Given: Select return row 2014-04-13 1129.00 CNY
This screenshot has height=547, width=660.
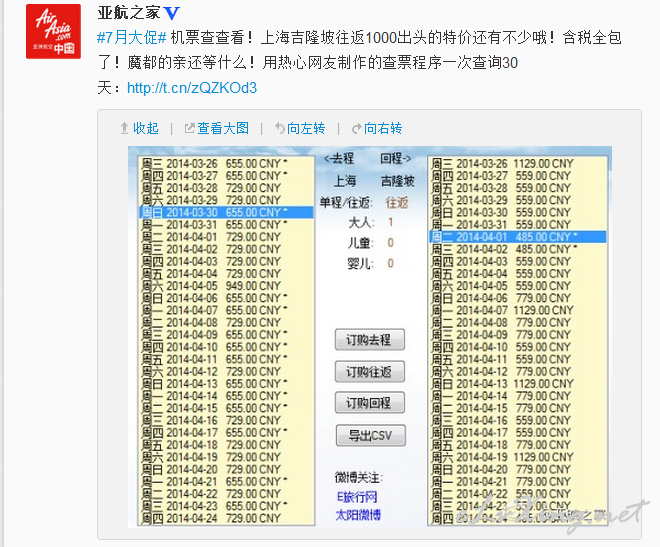Looking at the screenshot, I should click(518, 383).
